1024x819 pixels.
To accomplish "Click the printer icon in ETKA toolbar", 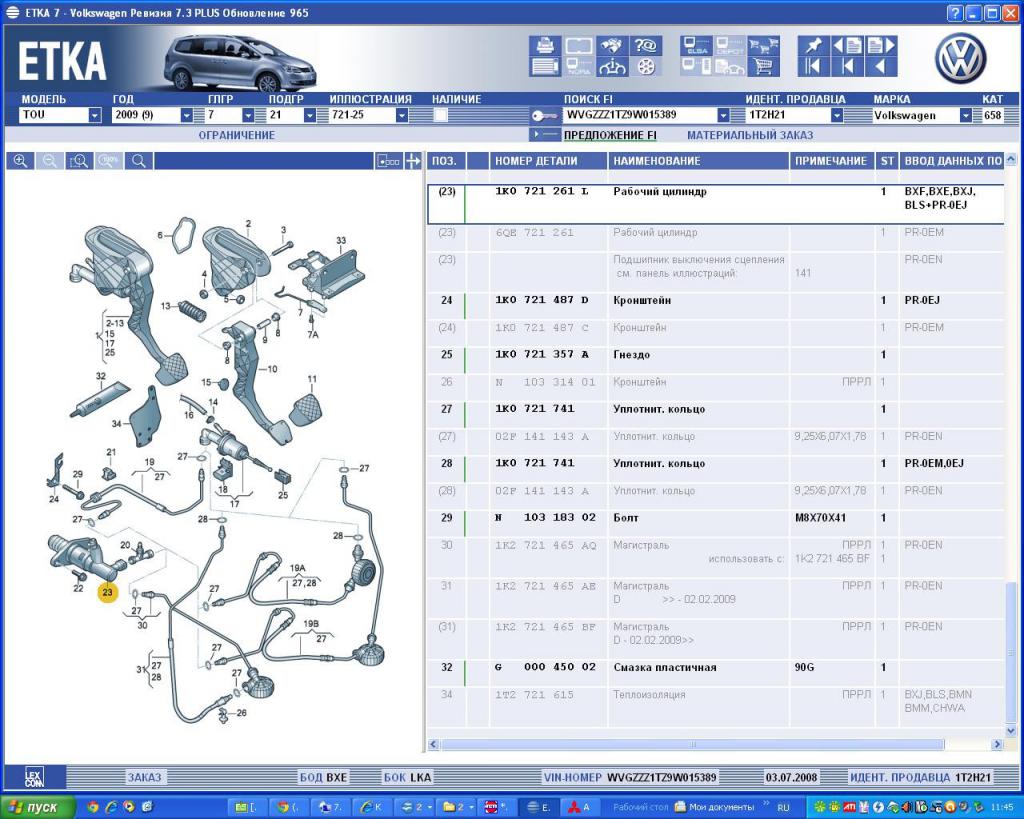I will click(545, 45).
